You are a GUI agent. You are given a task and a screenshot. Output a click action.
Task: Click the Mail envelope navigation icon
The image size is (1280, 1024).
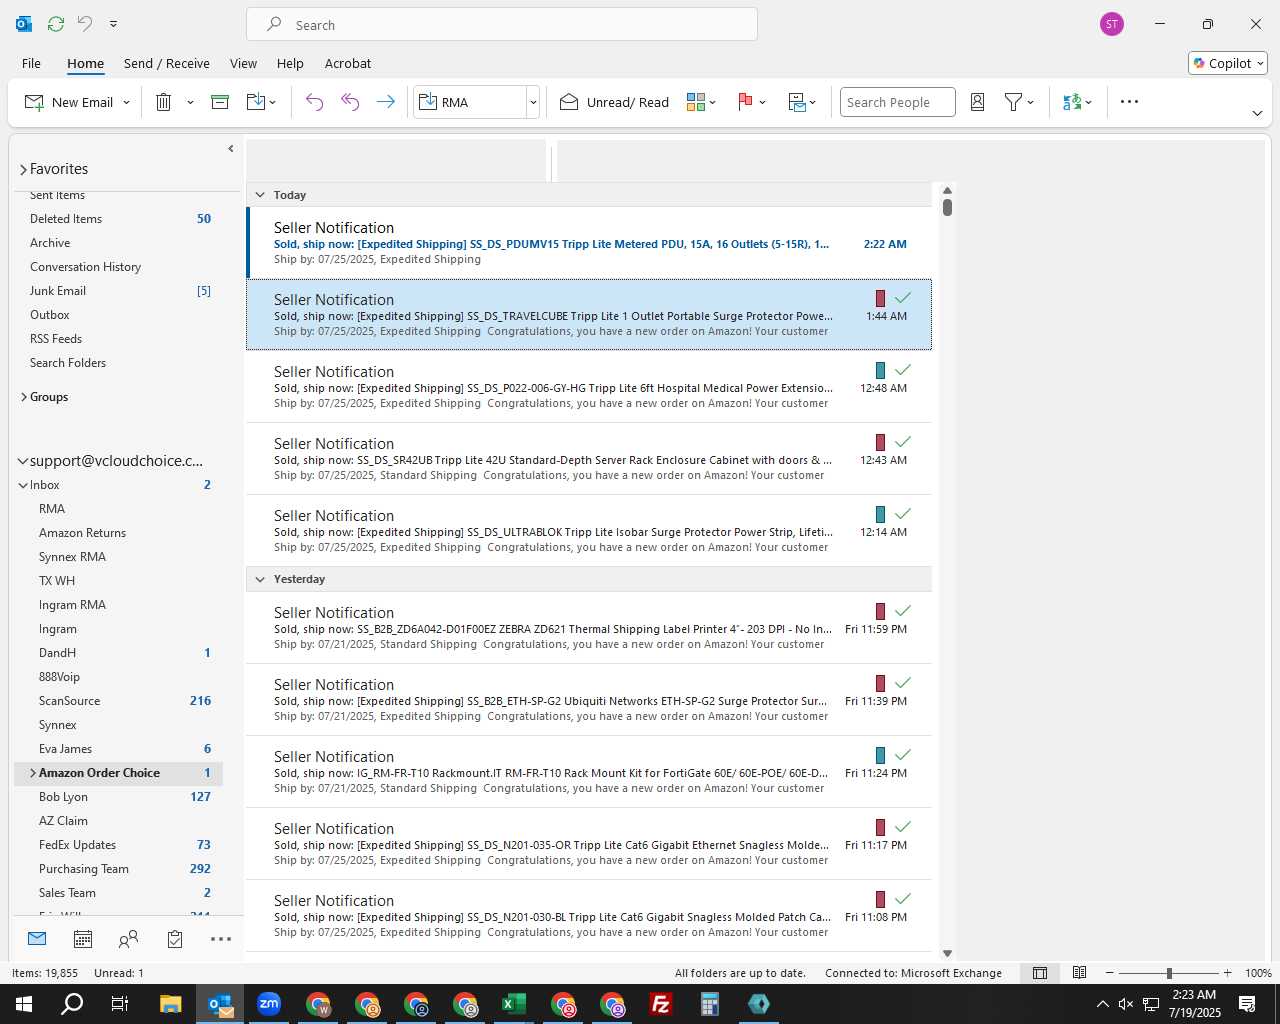point(37,938)
